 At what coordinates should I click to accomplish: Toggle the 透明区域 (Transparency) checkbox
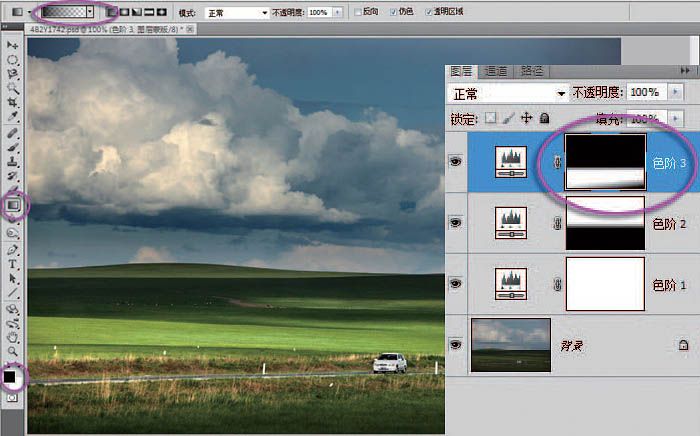click(430, 13)
